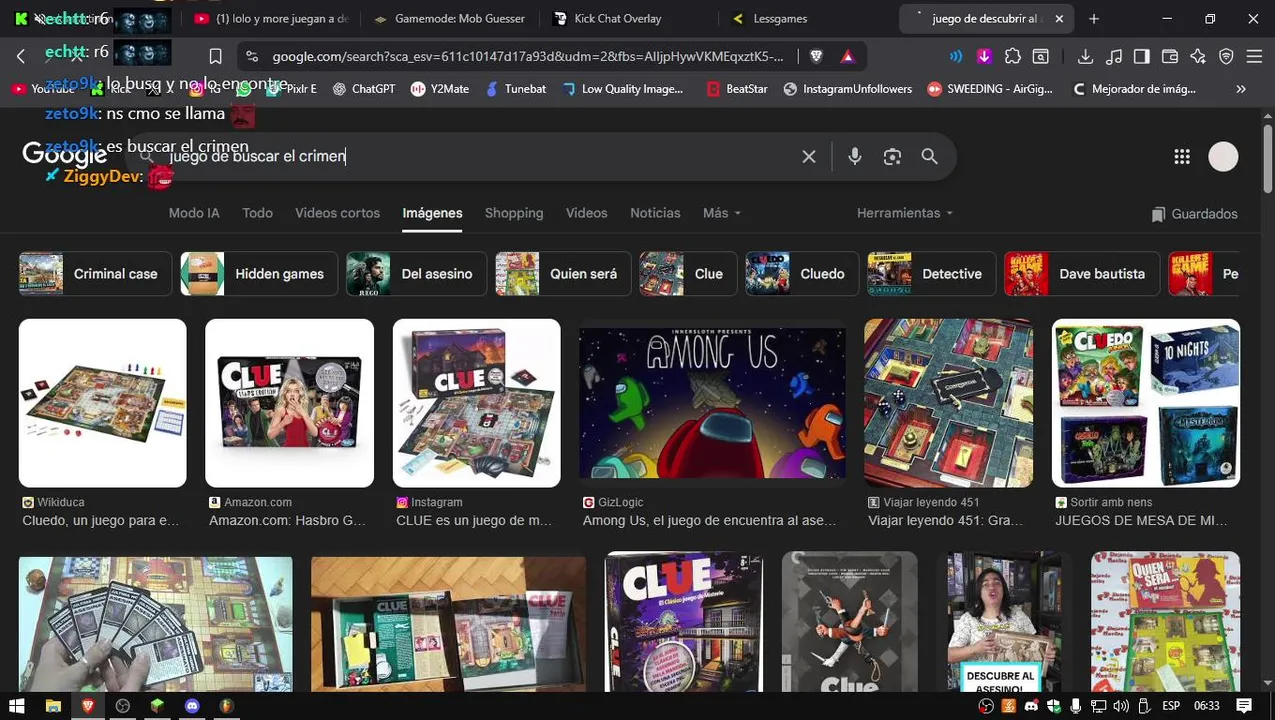
Task: Open the Among Us GizLogic image result
Action: click(712, 403)
